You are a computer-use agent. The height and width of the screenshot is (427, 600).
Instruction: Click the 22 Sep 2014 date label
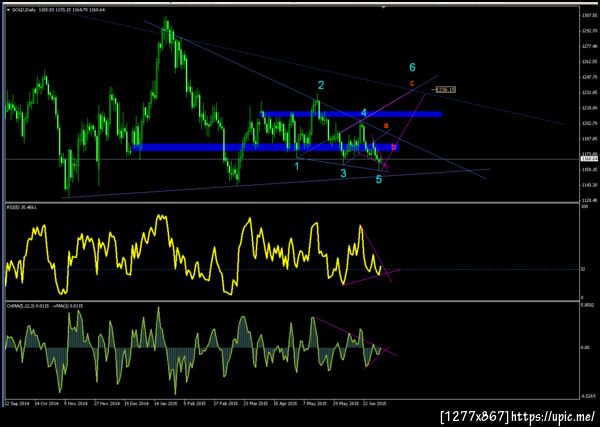point(17,403)
